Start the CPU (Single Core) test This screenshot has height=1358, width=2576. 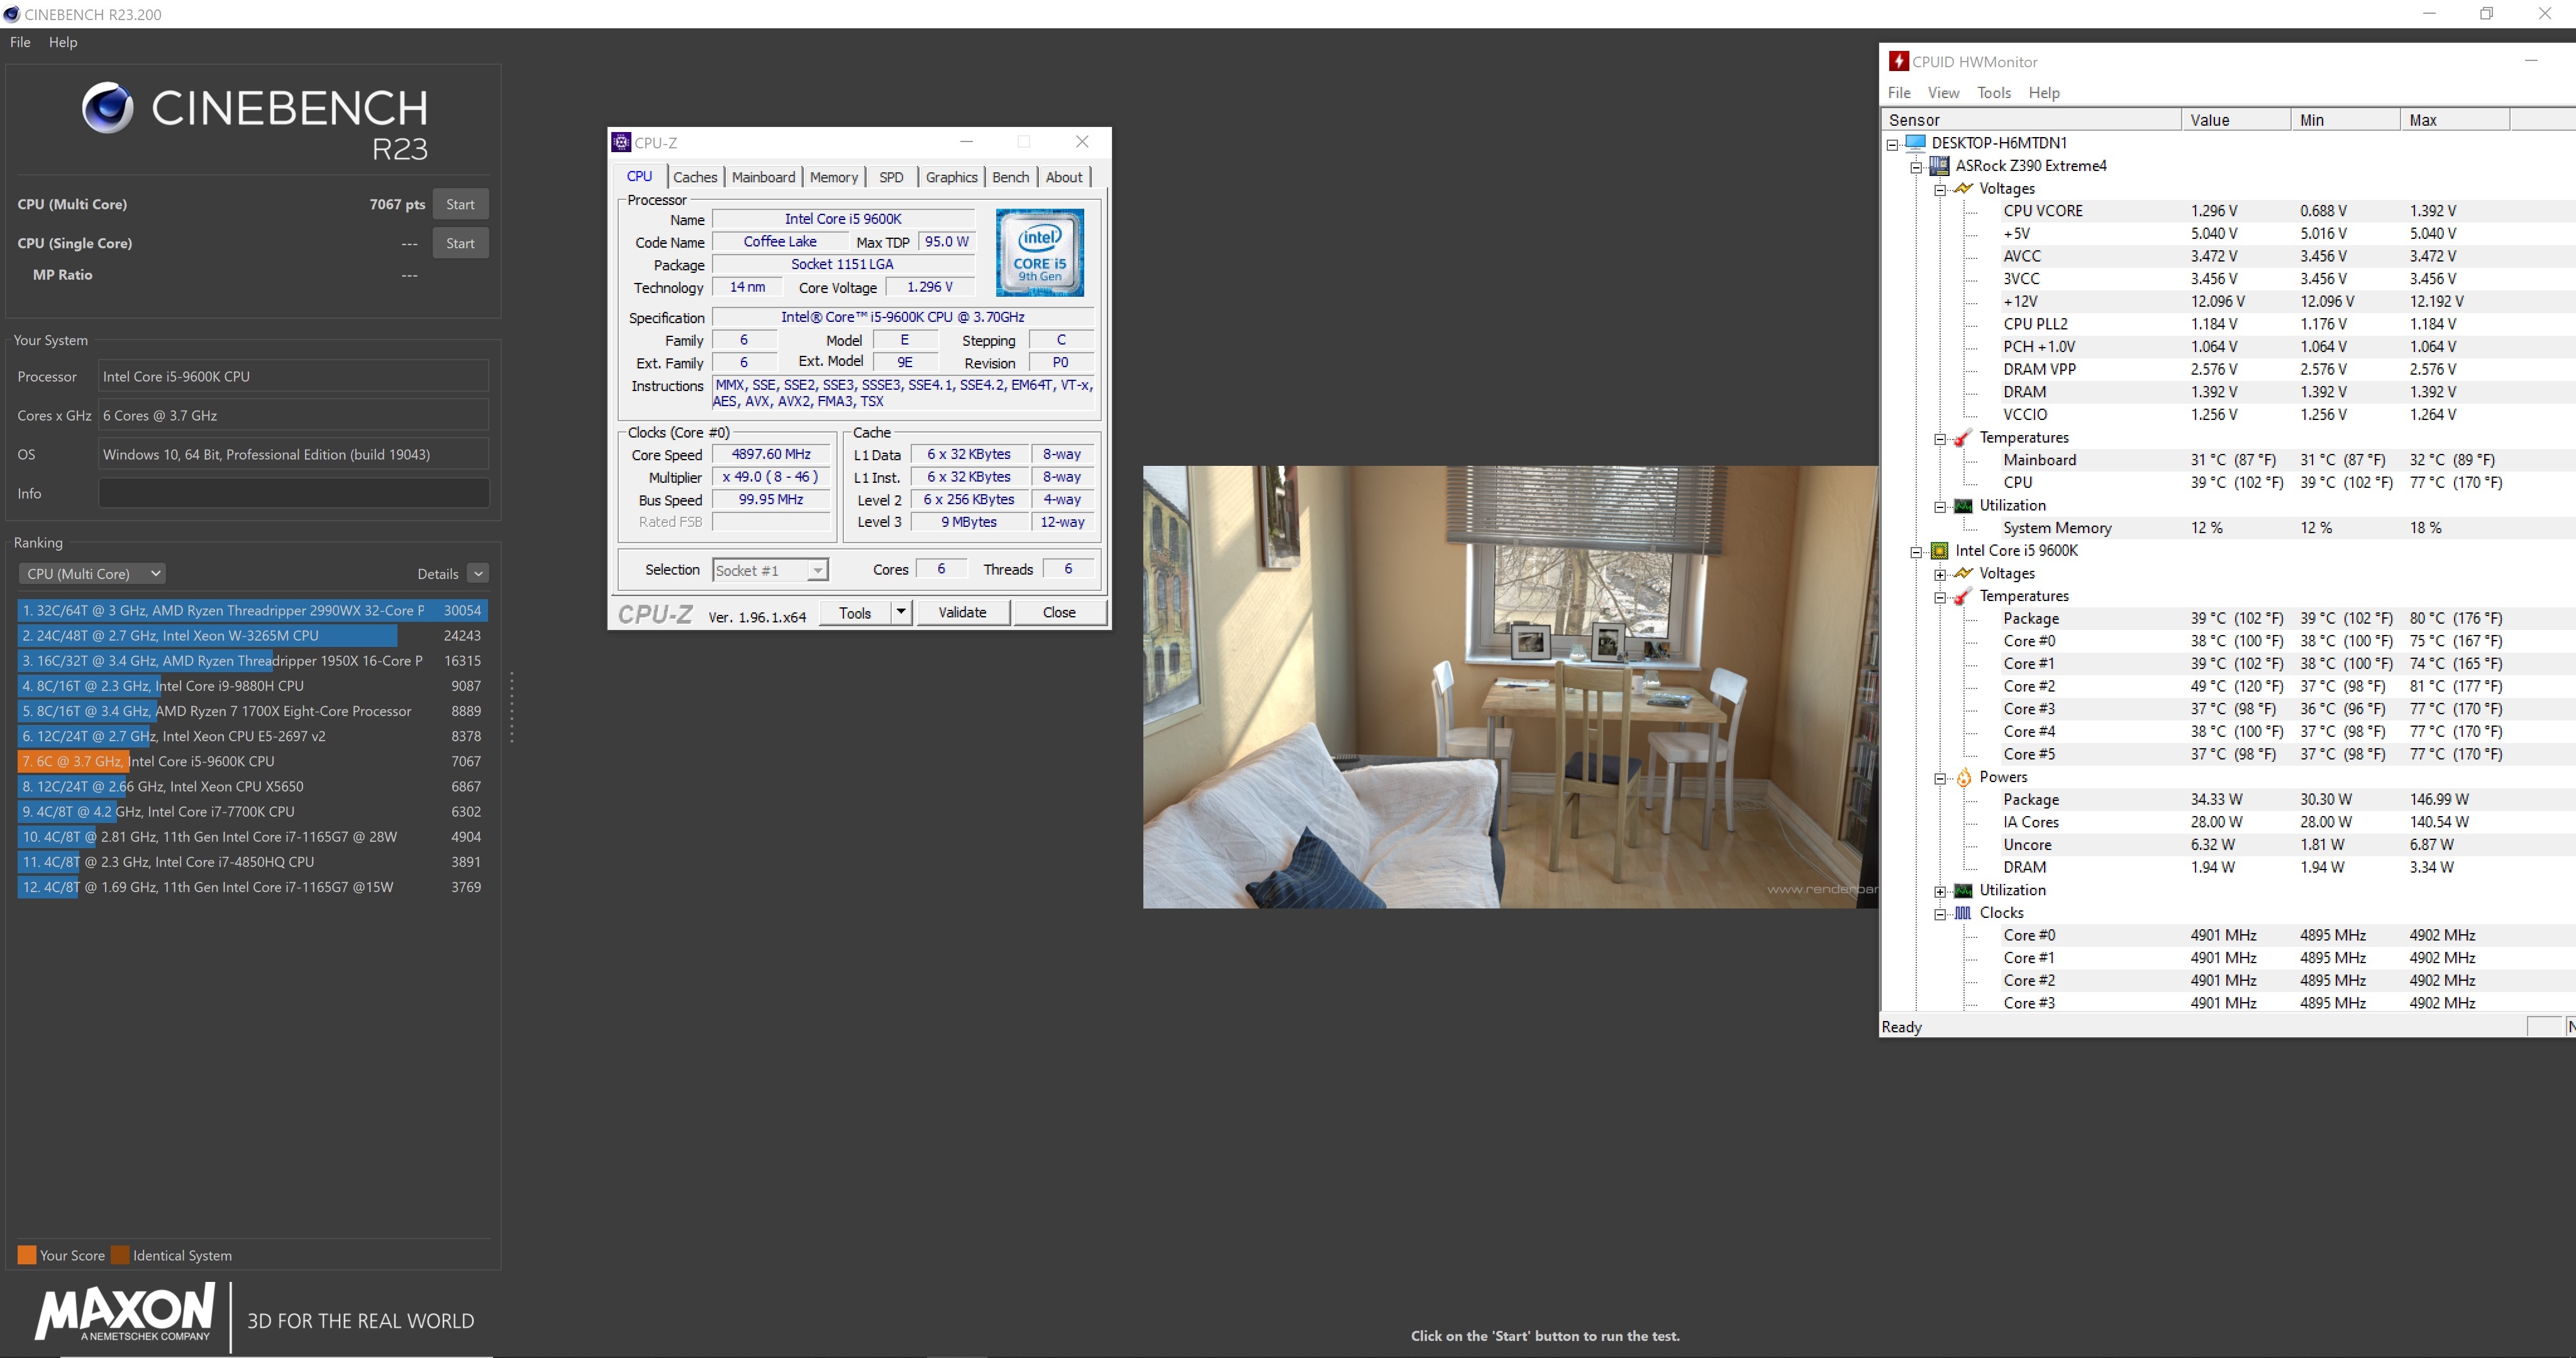[x=460, y=243]
